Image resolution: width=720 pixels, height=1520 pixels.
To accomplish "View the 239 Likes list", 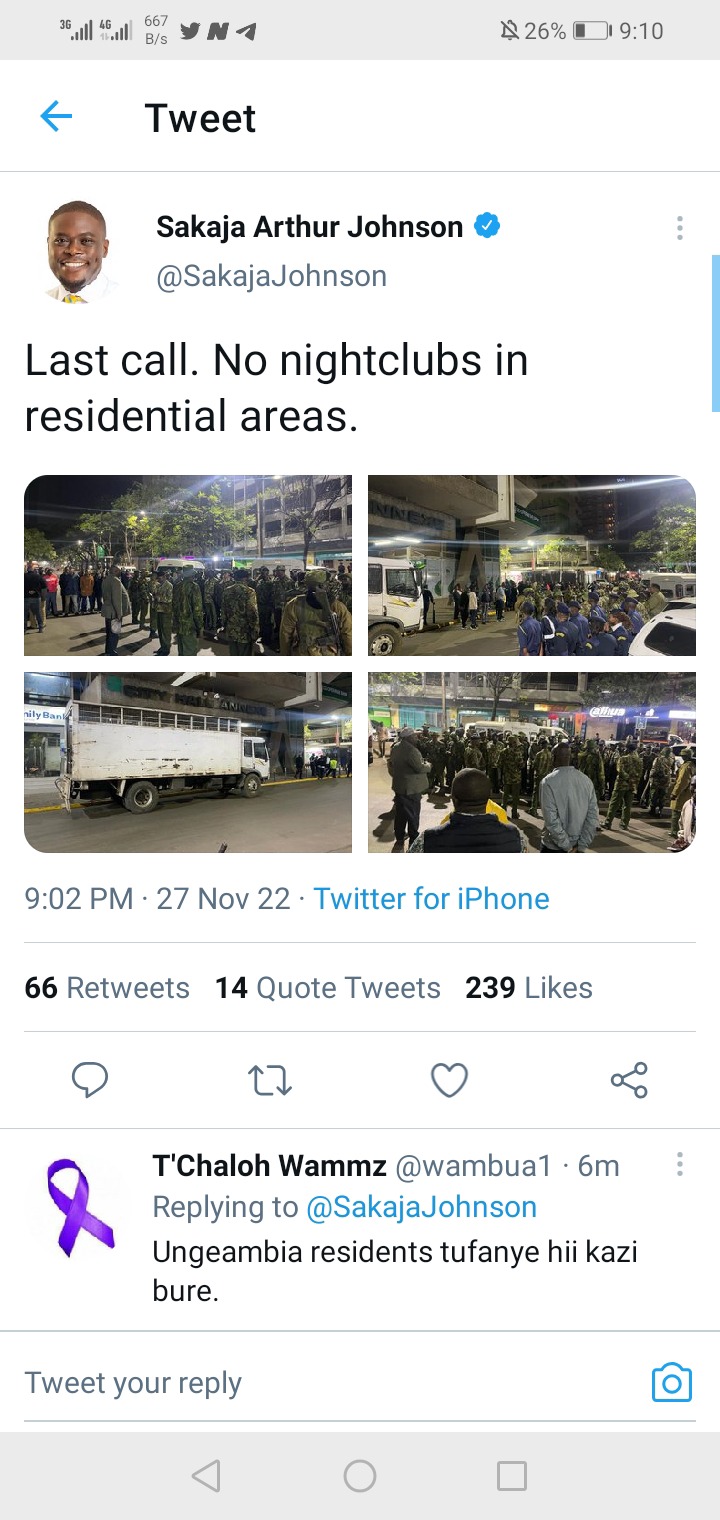I will click(x=529, y=988).
